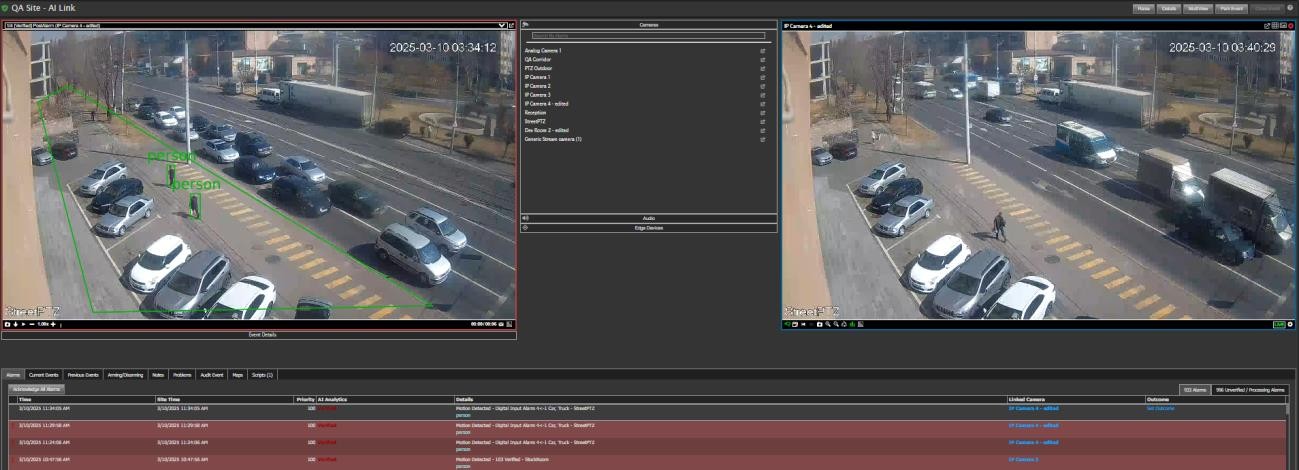
Task: Open settings gear on live camera toolbar
Action: [x=1290, y=325]
